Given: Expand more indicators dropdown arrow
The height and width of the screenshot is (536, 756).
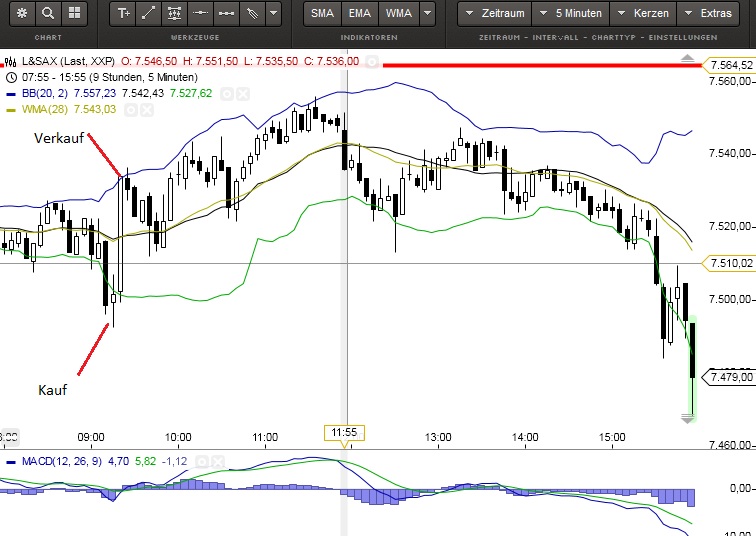Looking at the screenshot, I should pyautogui.click(x=427, y=13).
